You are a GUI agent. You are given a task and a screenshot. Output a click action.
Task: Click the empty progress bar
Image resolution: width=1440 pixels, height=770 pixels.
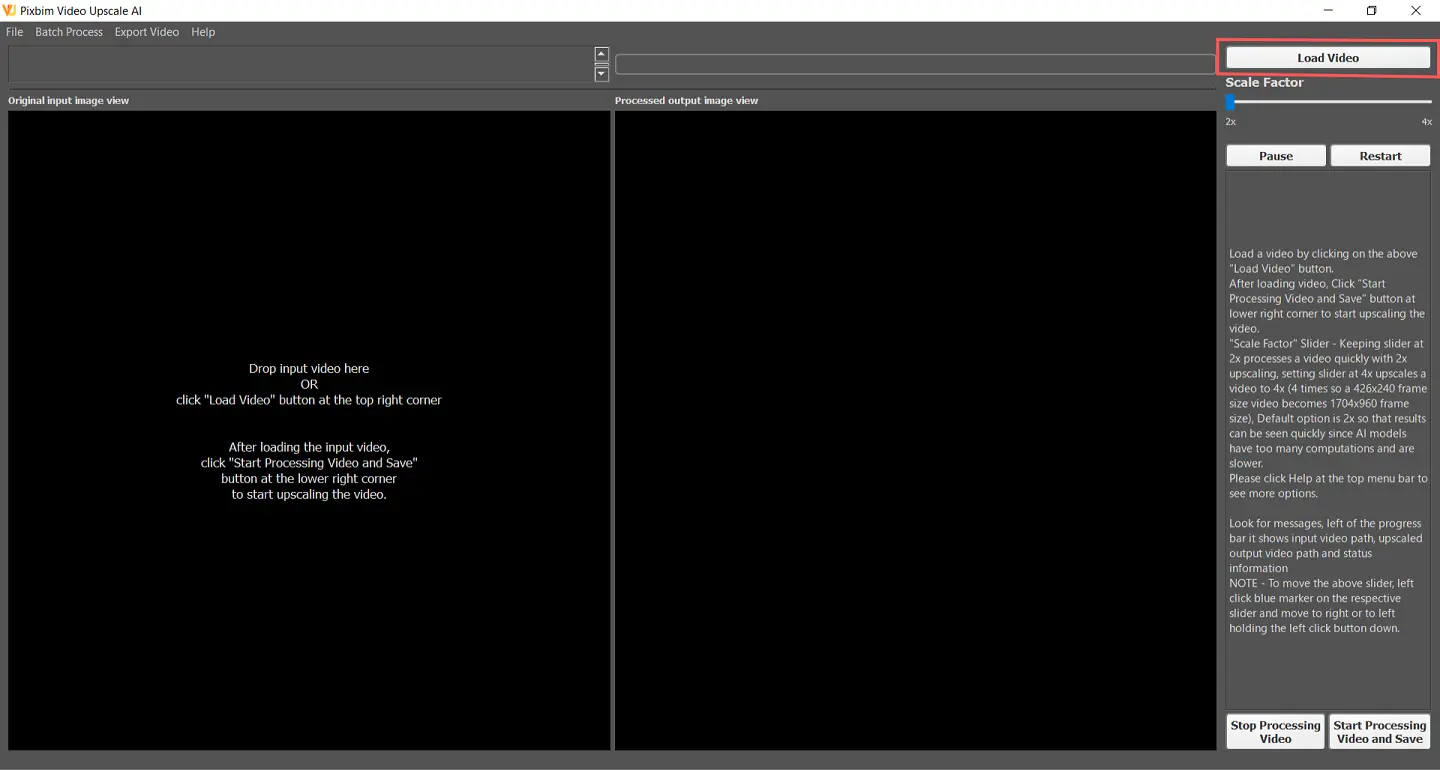[x=914, y=64]
